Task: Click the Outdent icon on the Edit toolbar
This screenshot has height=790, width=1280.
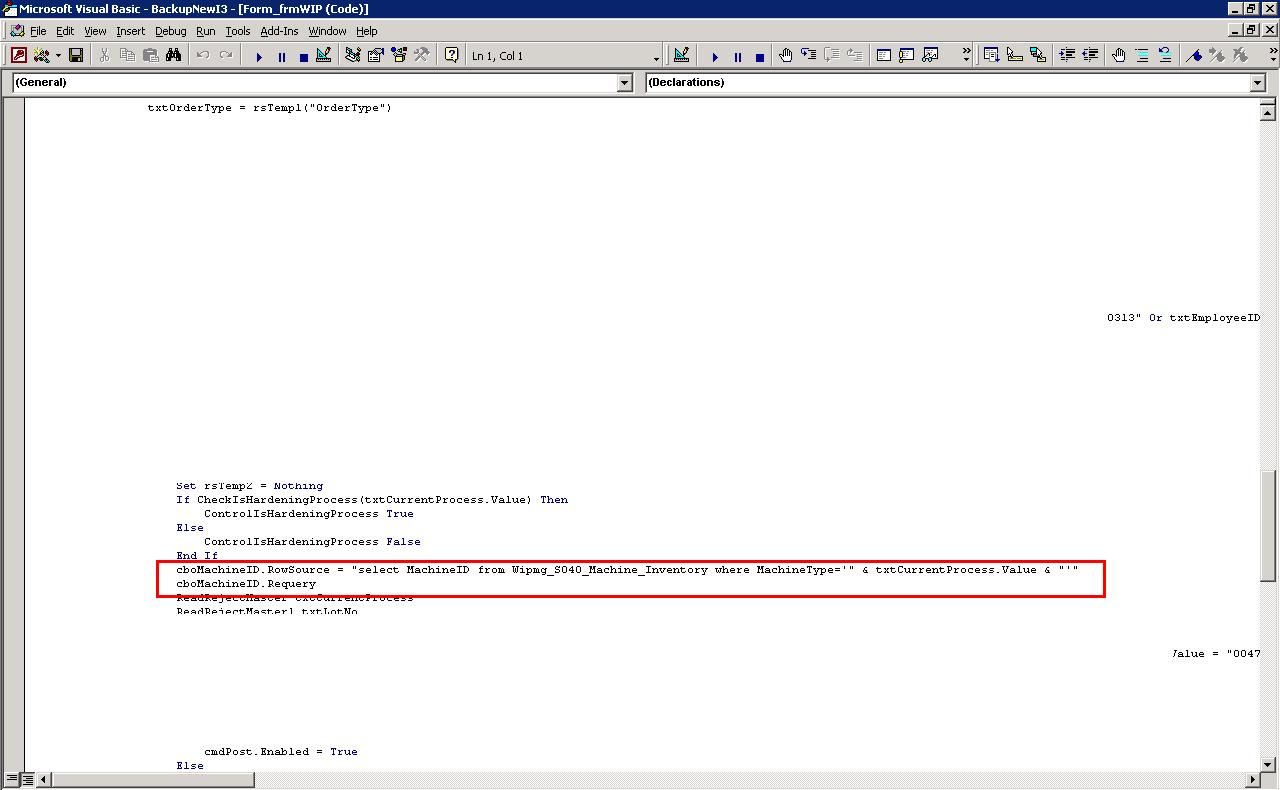Action: 1090,56
